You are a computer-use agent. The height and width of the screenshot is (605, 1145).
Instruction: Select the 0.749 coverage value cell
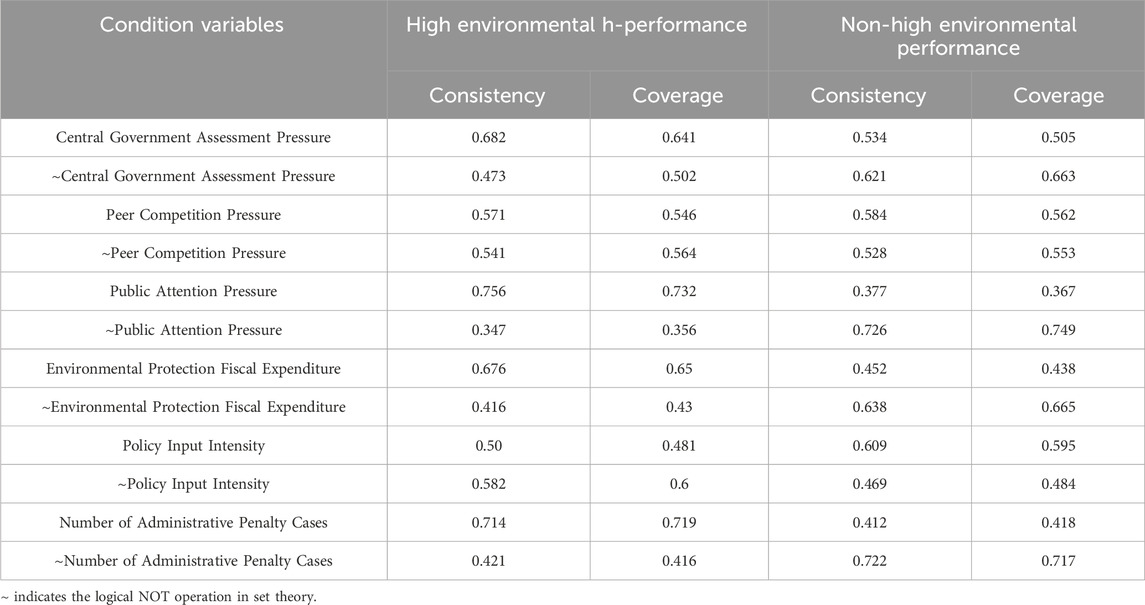click(1058, 330)
